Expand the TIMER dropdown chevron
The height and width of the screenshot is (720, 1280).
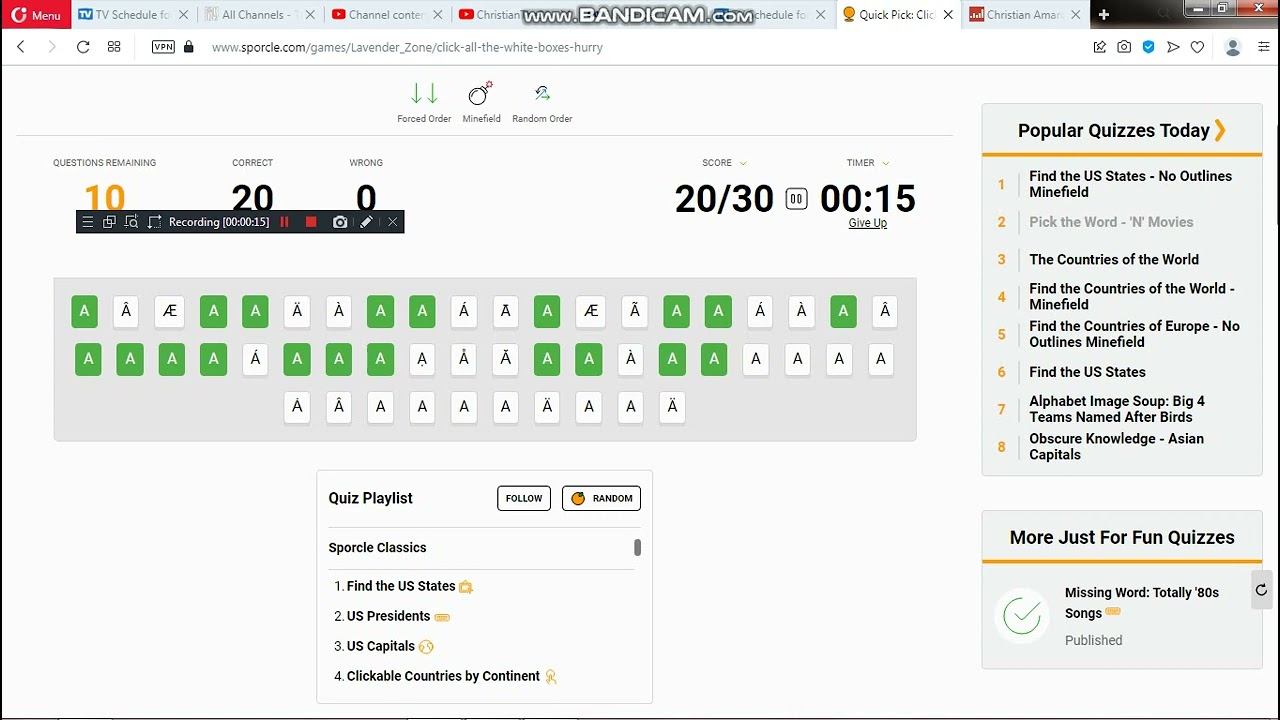pos(885,163)
